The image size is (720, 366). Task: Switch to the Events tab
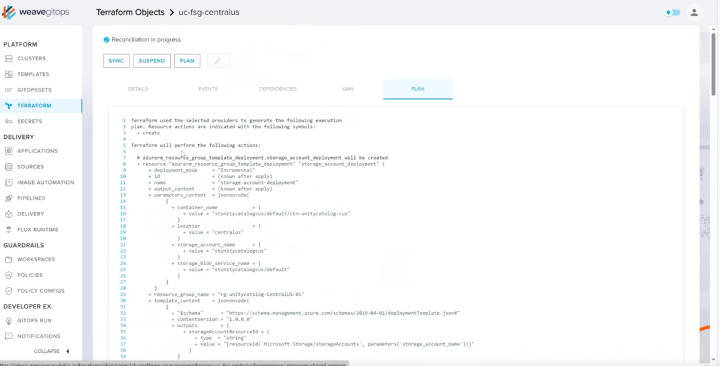[208, 89]
